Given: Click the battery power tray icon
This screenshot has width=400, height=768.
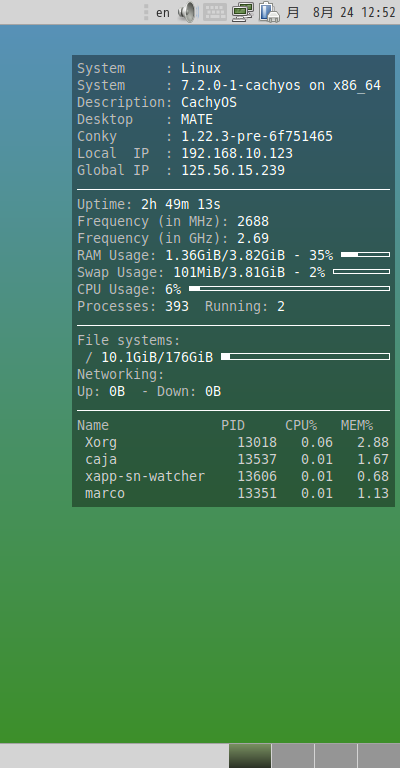Looking at the screenshot, I should pyautogui.click(x=269, y=12).
